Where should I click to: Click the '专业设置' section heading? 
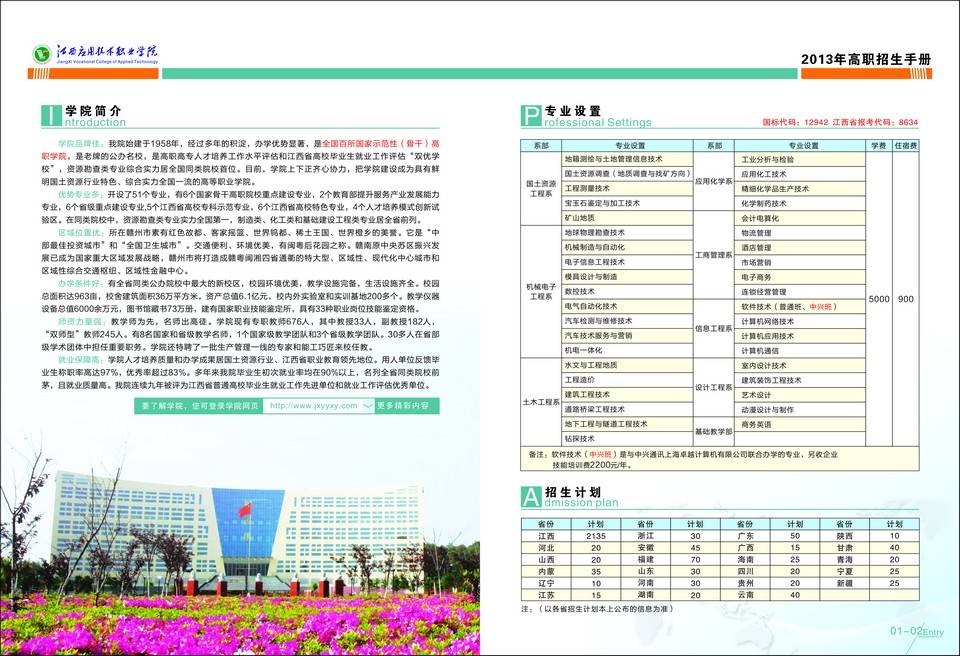coord(573,111)
